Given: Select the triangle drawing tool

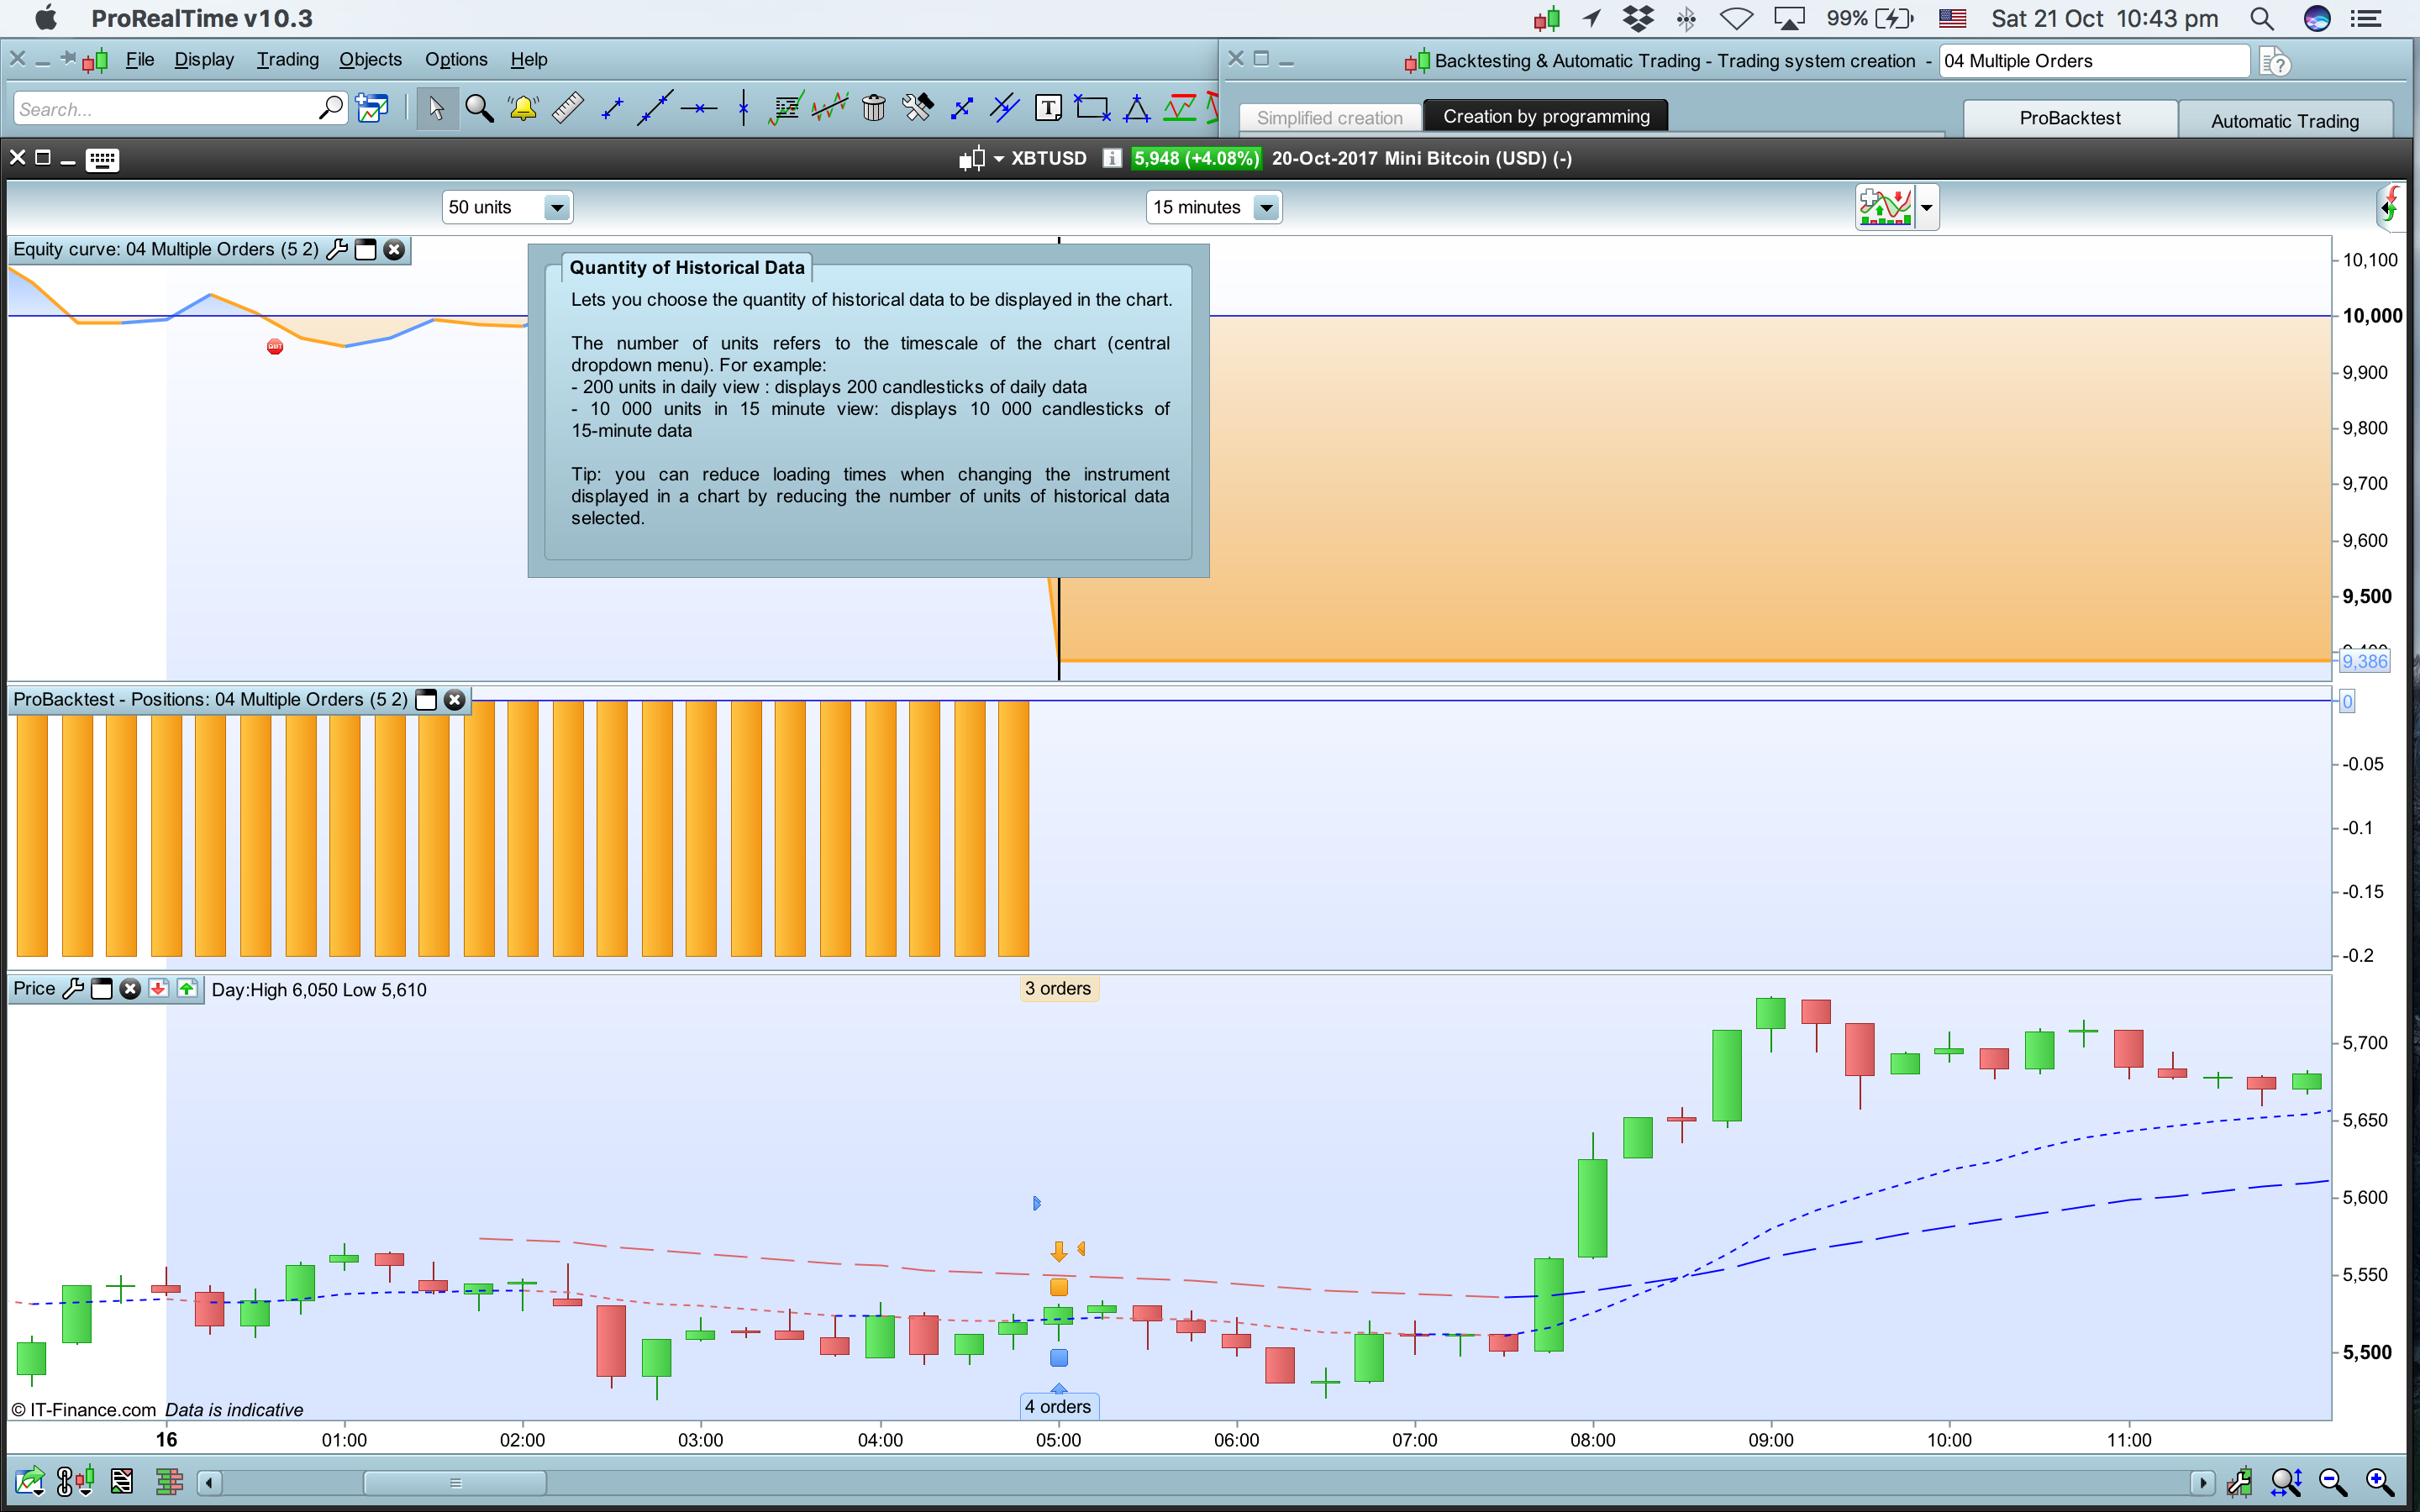Looking at the screenshot, I should click(1137, 108).
